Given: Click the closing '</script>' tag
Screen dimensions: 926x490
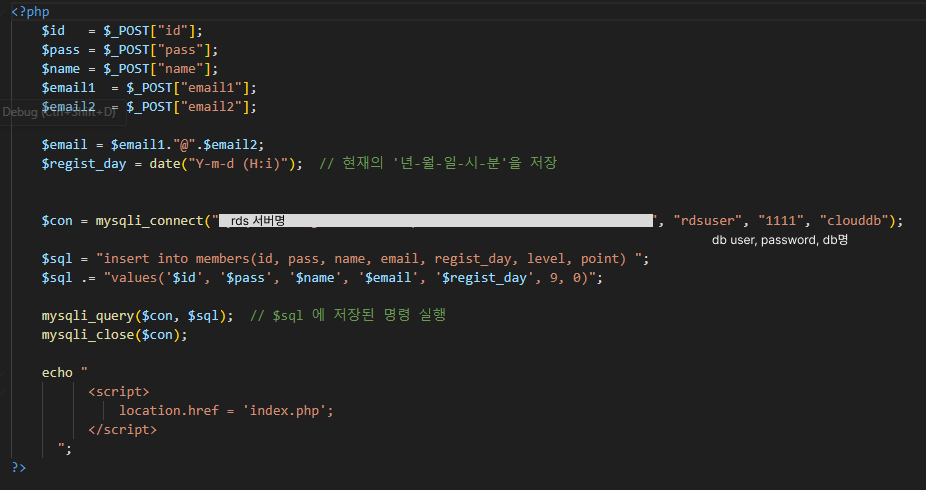Looking at the screenshot, I should pos(122,429).
